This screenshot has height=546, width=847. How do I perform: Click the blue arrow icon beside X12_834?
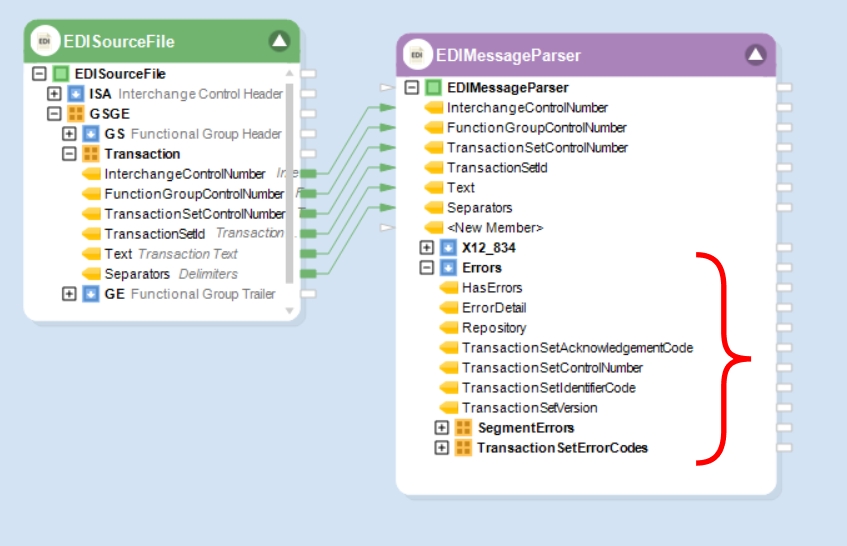point(448,247)
